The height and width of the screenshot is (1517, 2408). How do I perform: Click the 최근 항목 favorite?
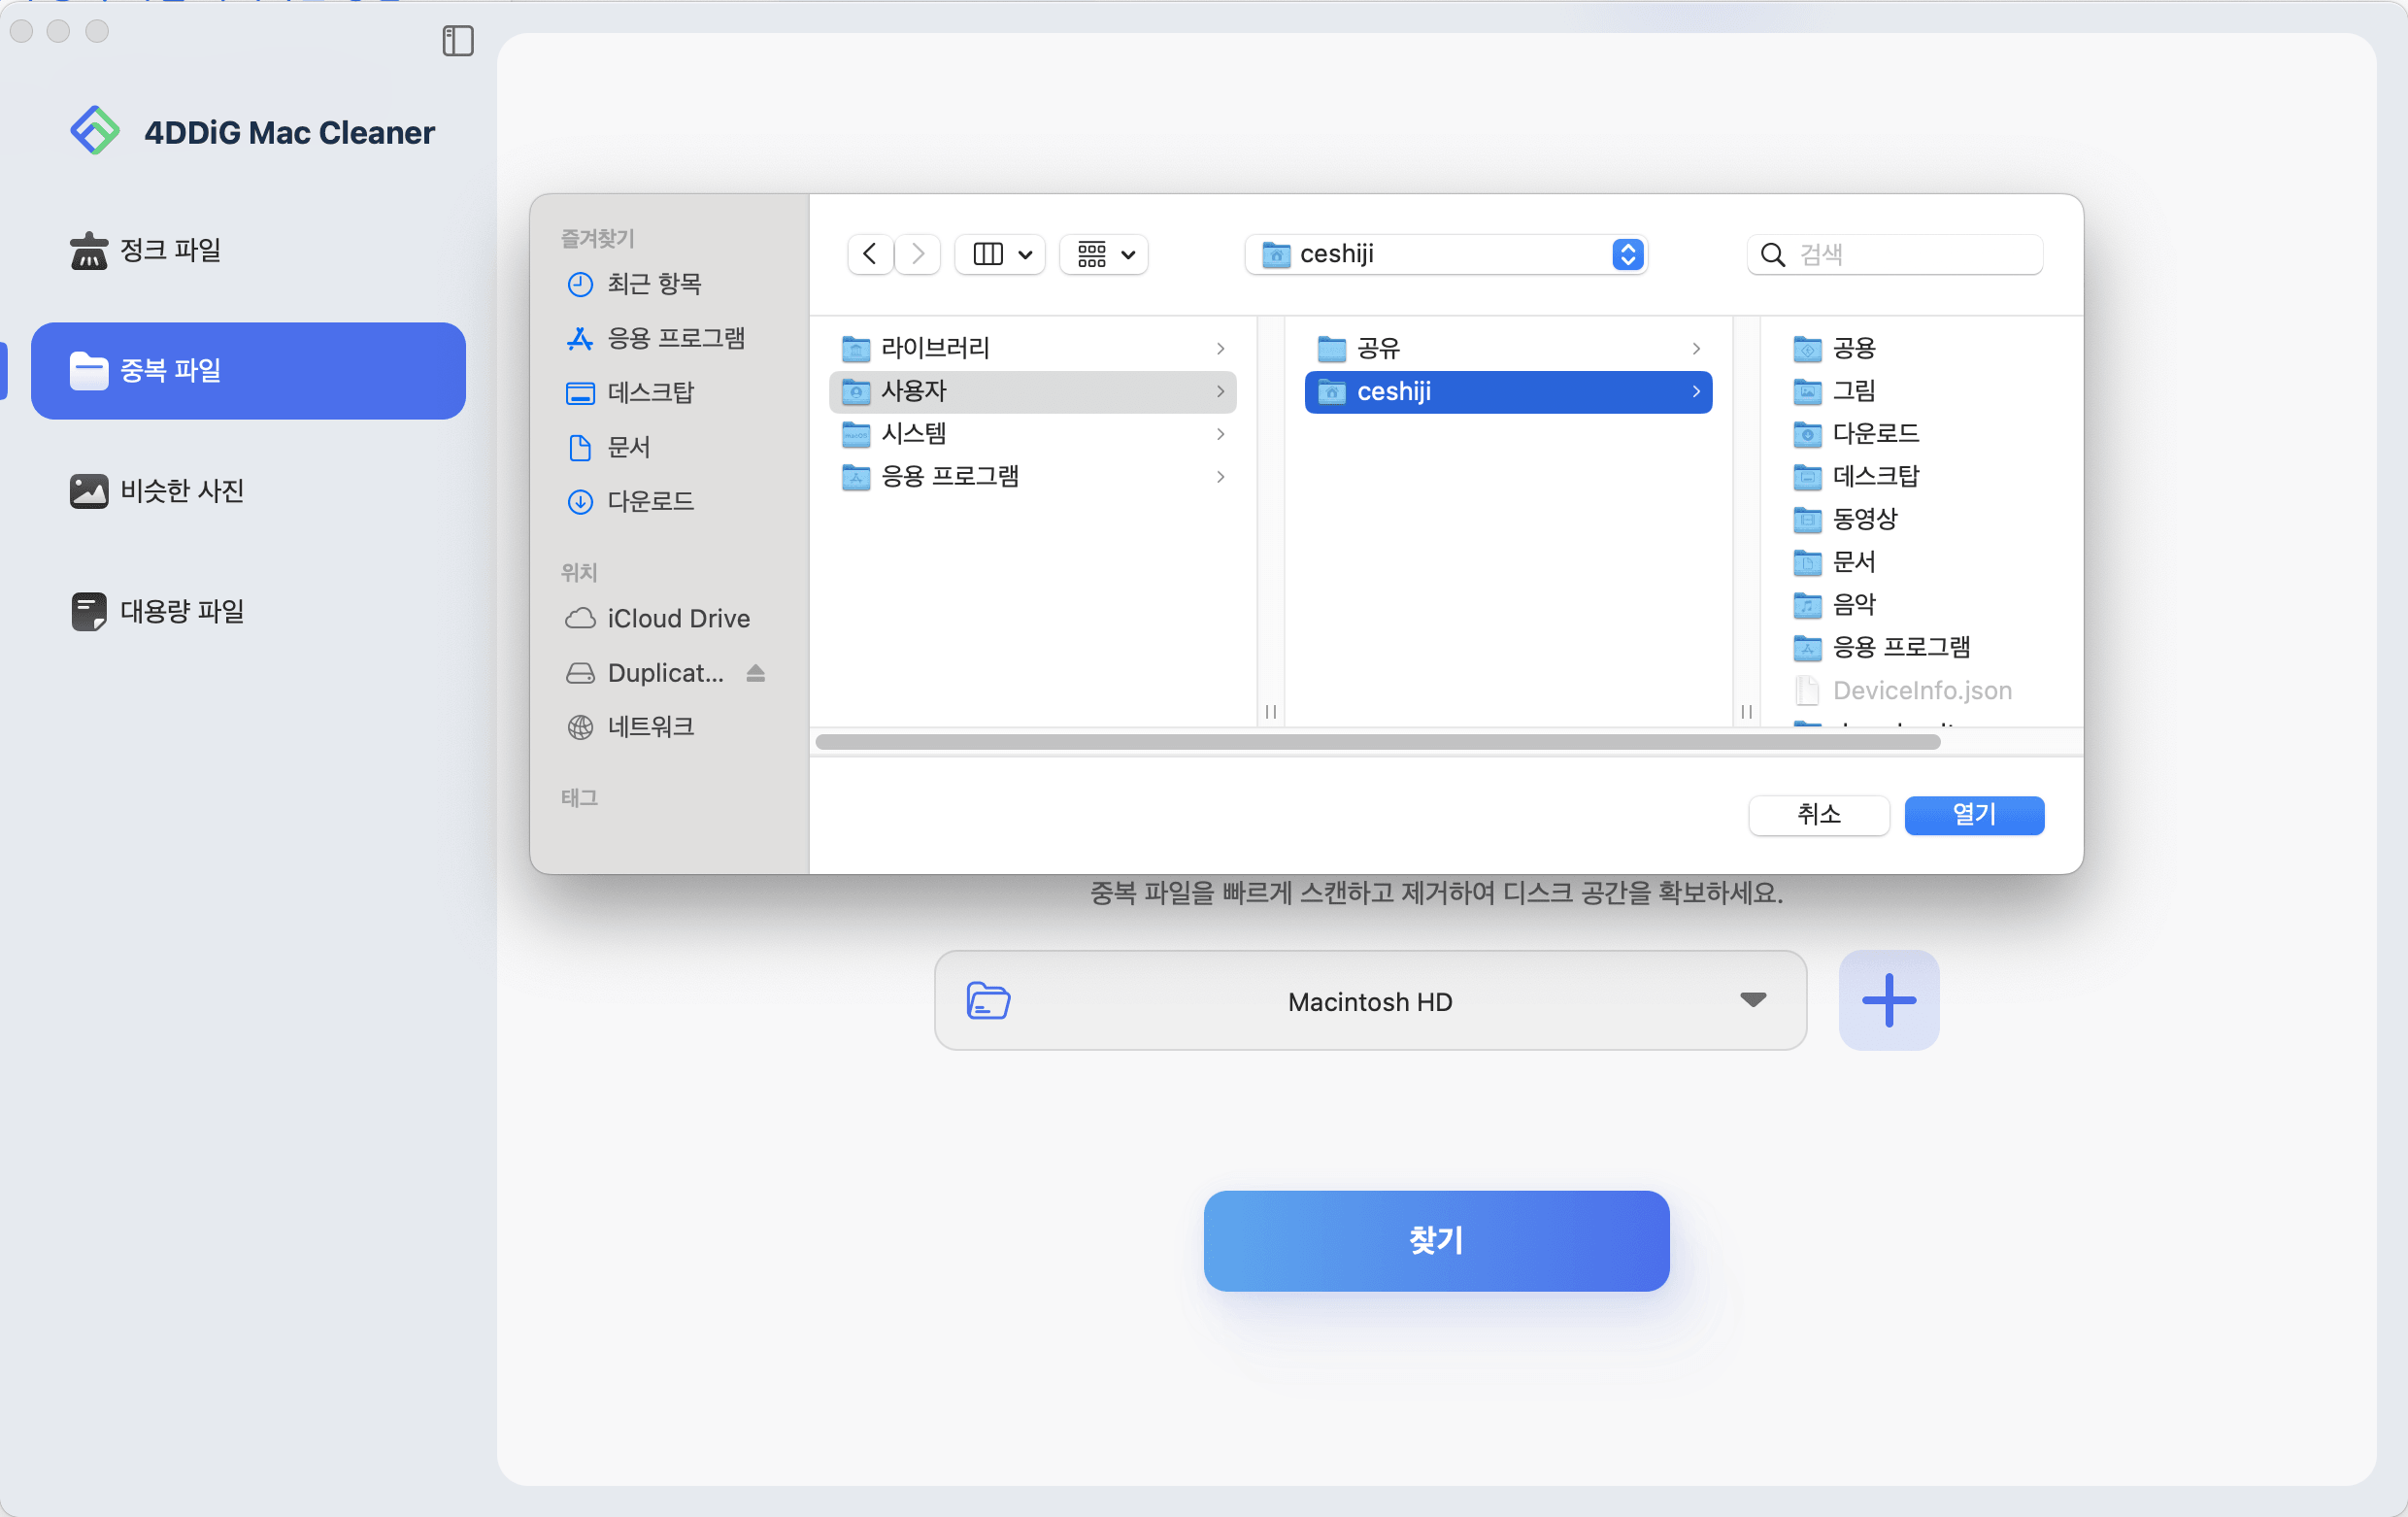[x=653, y=284]
